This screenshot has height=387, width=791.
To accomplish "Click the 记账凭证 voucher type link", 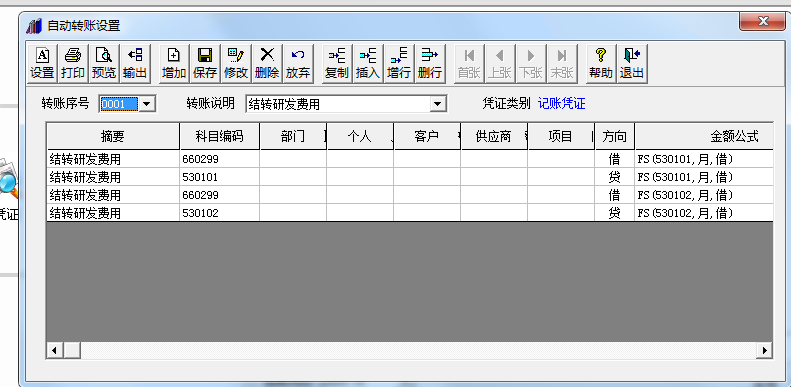I will point(561,104).
